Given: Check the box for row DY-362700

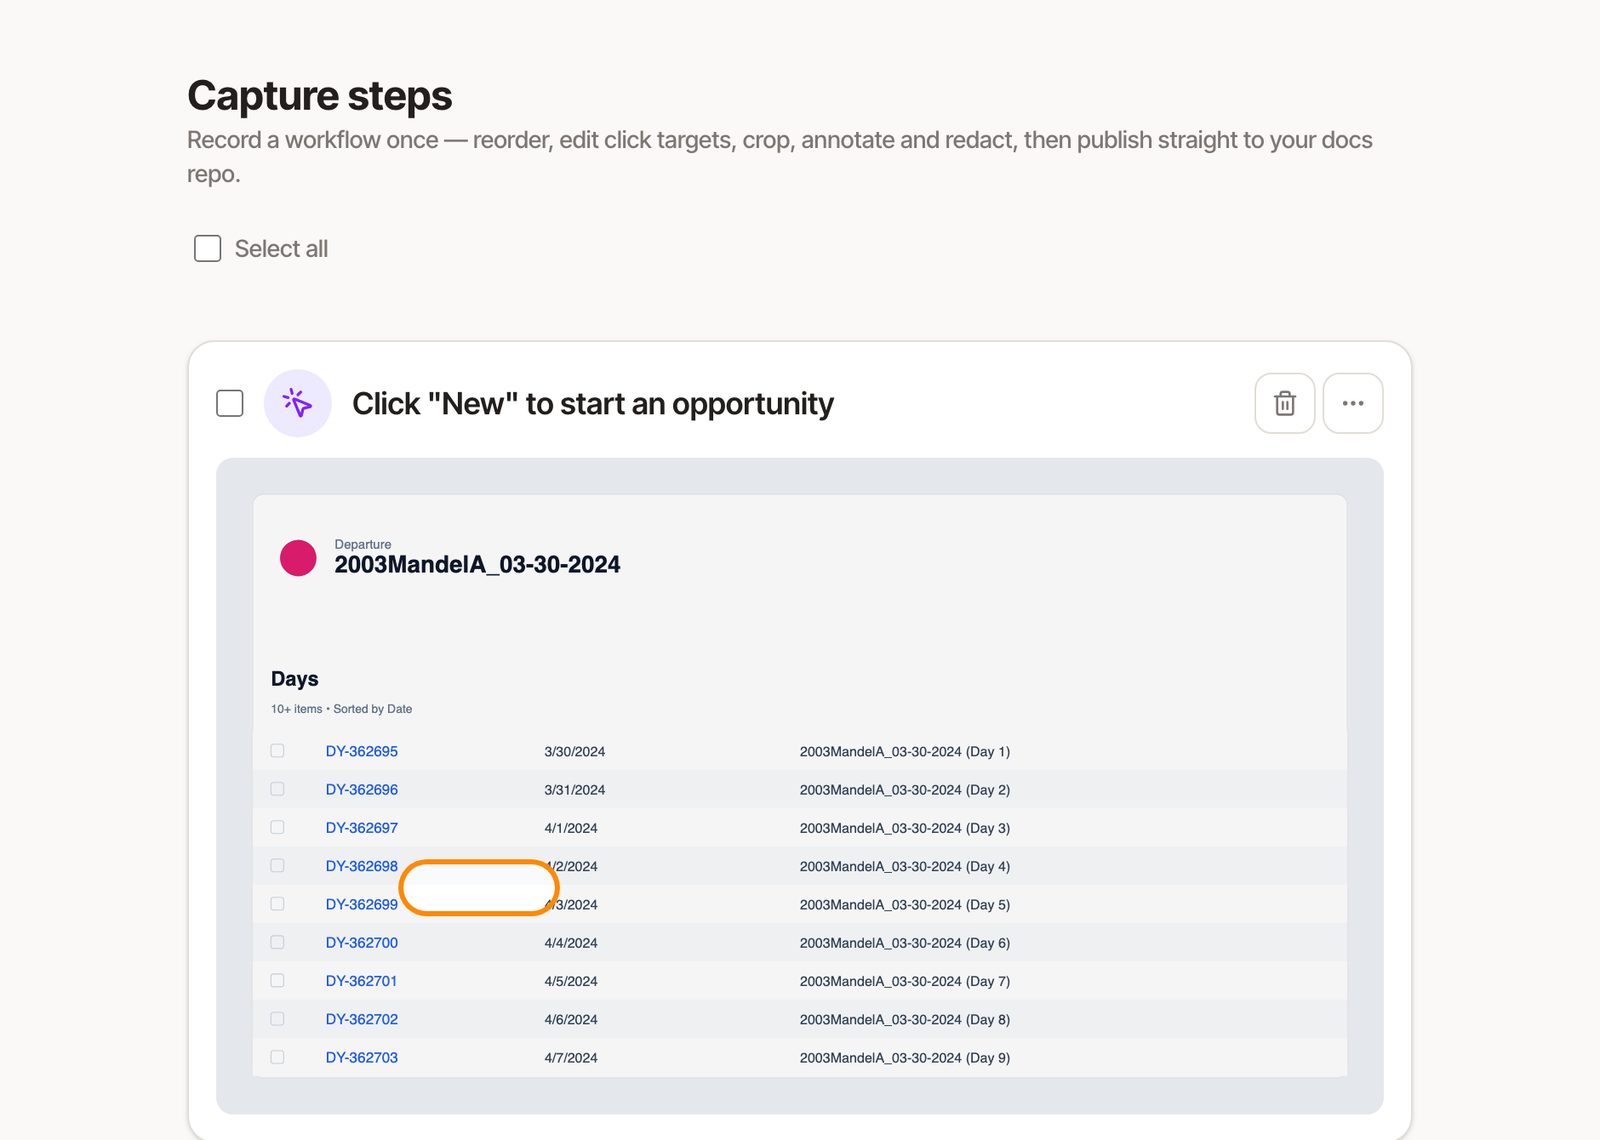Looking at the screenshot, I should 277,942.
